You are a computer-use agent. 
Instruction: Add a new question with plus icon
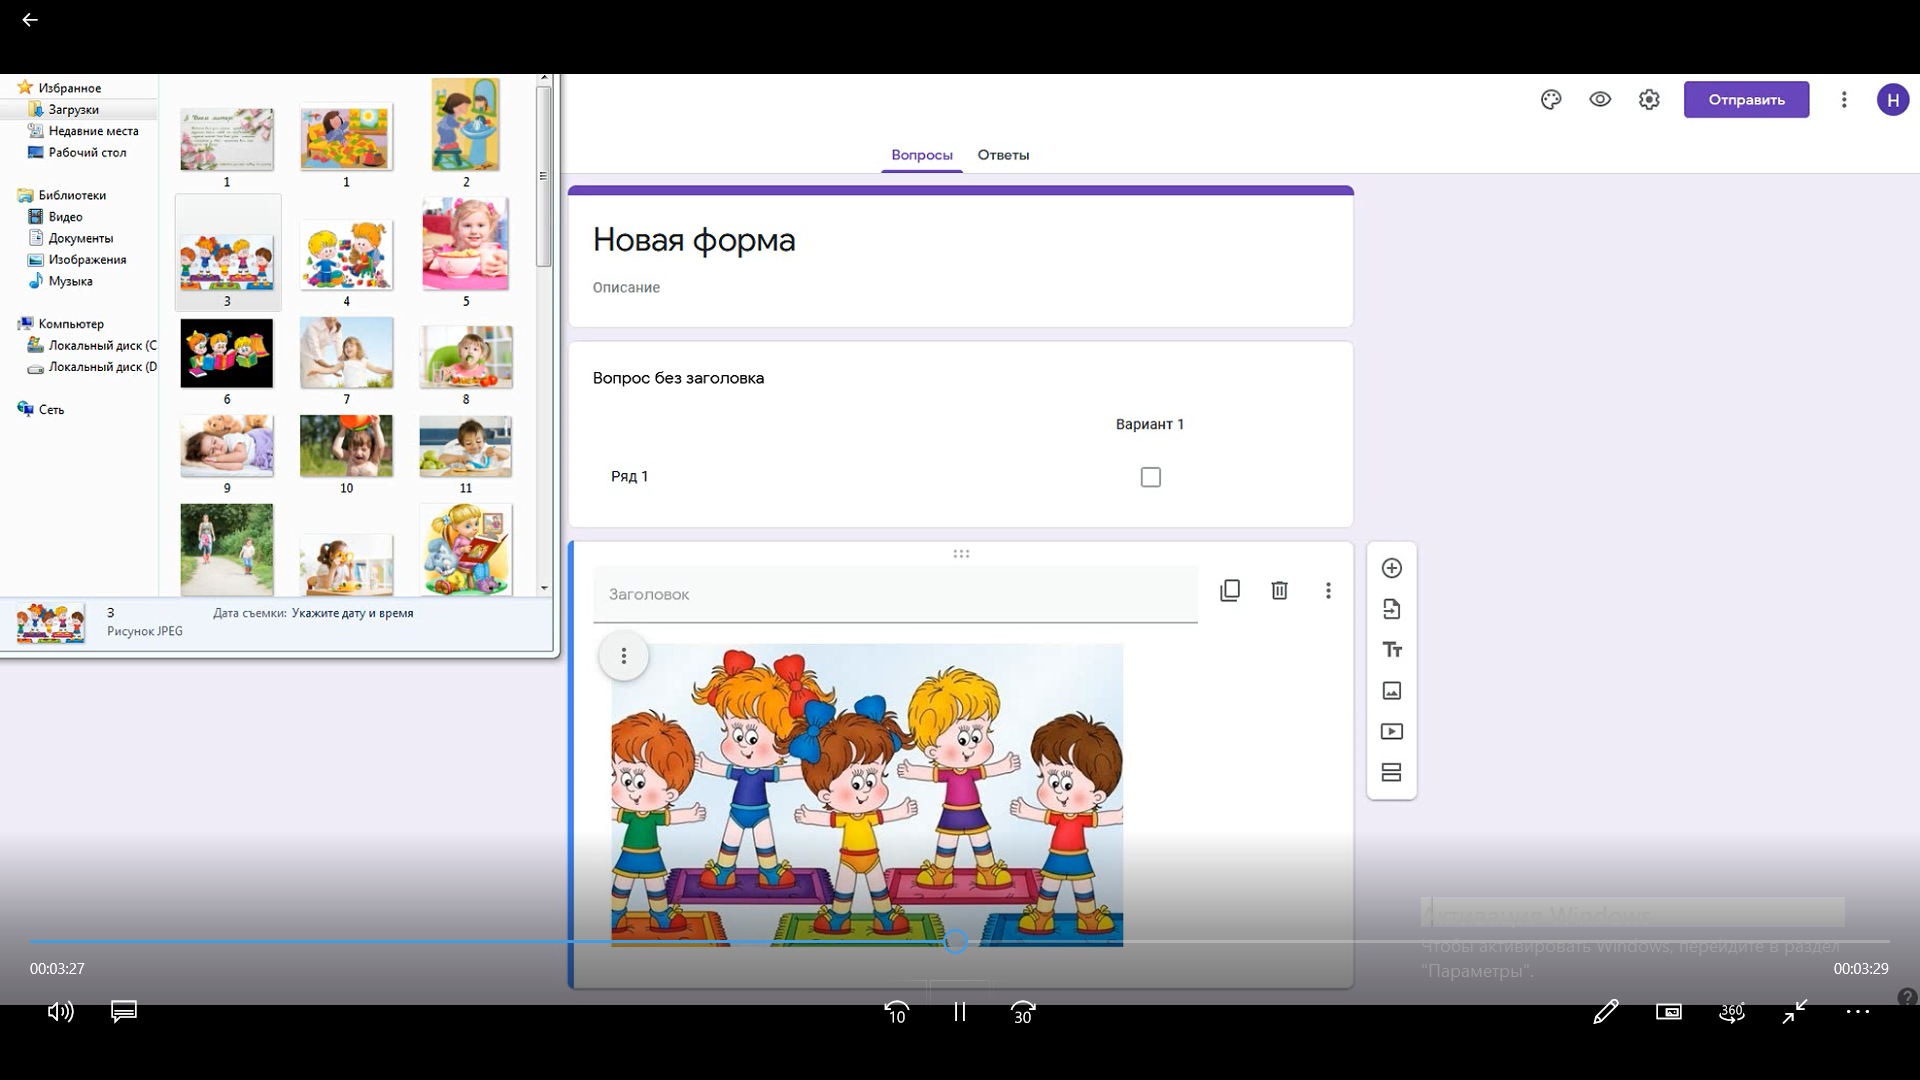point(1391,568)
